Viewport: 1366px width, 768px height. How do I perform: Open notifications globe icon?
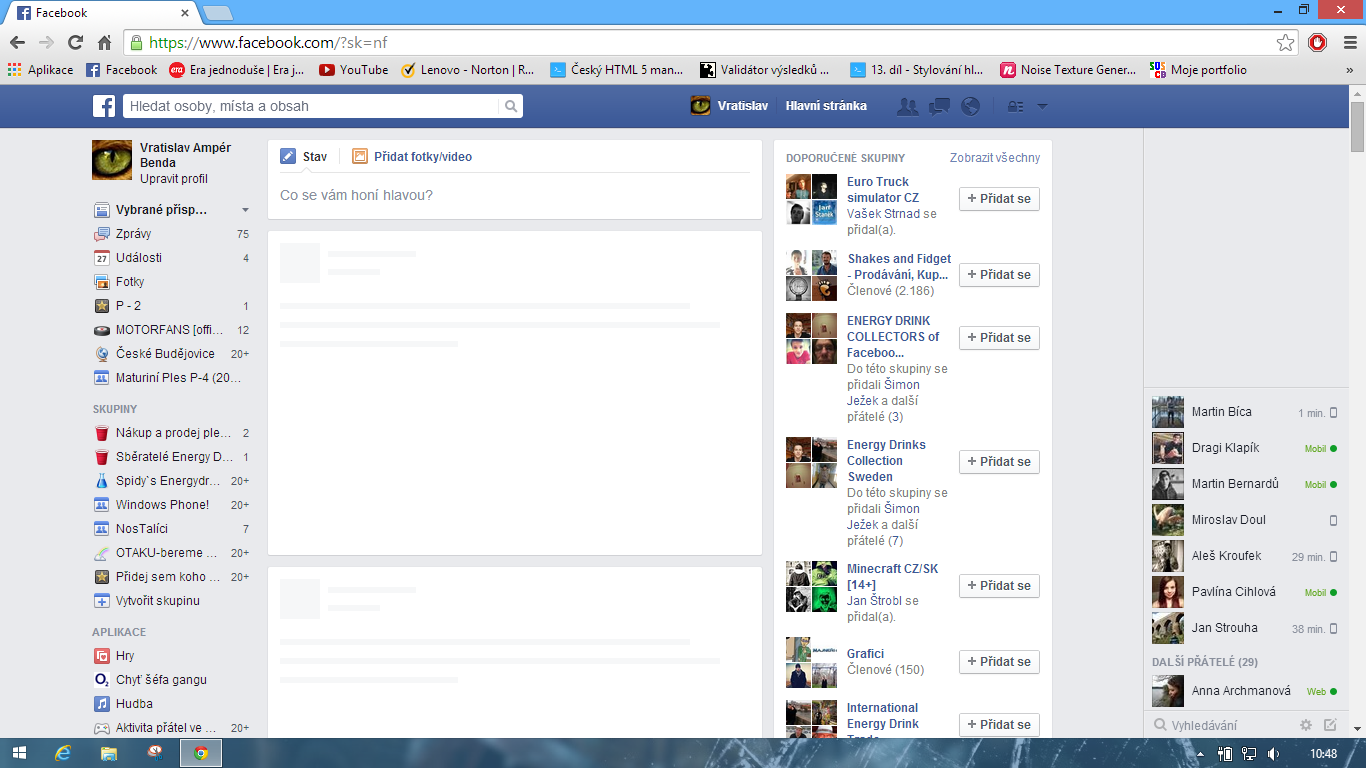(970, 106)
